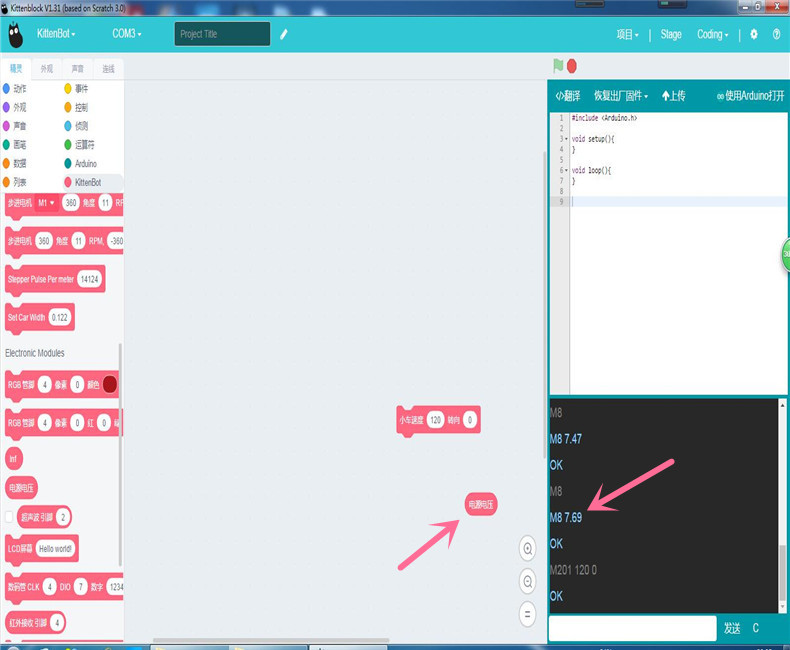Viewport: 790px width, 650px height.
Task: Reset workspace zoom with equals icon
Action: (528, 614)
